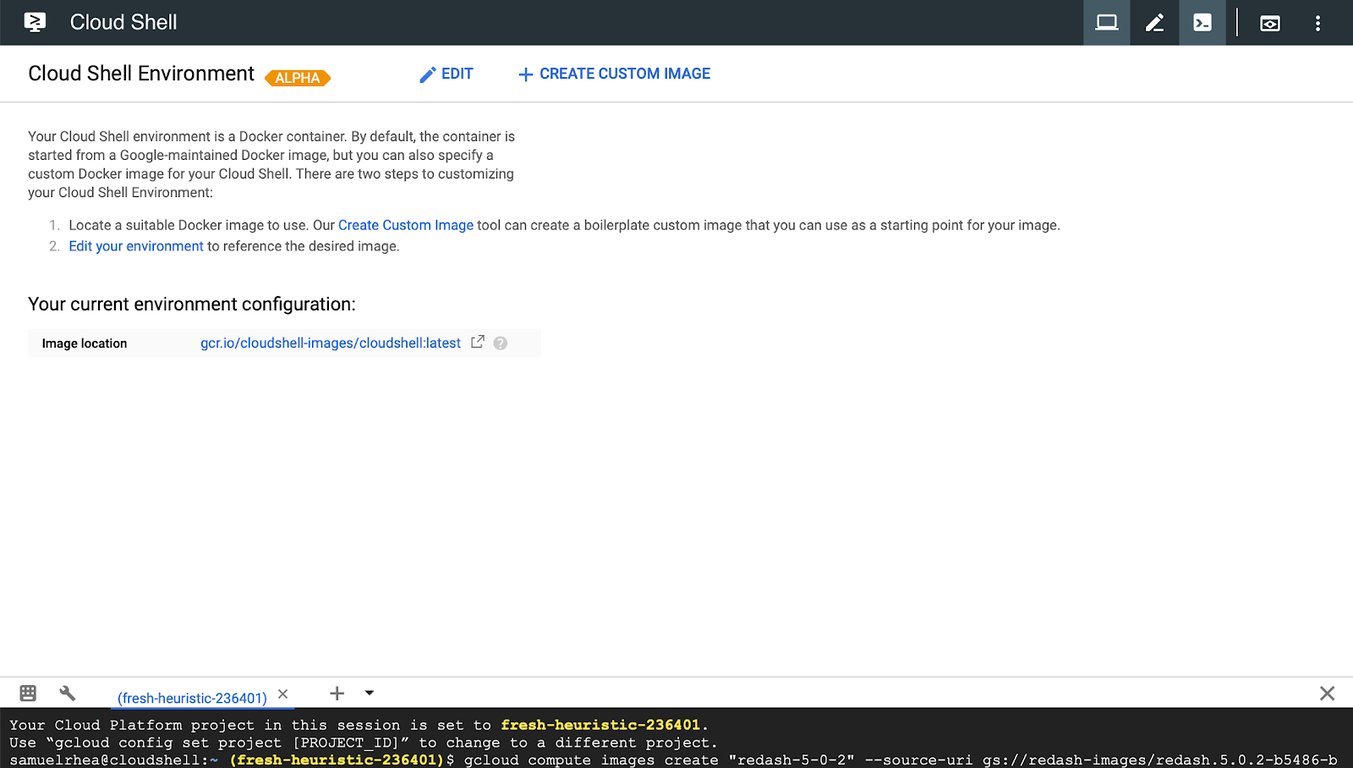Image resolution: width=1353 pixels, height=768 pixels.
Task: Select the fresh-heuristic-236401 terminal tab
Action: click(192, 698)
